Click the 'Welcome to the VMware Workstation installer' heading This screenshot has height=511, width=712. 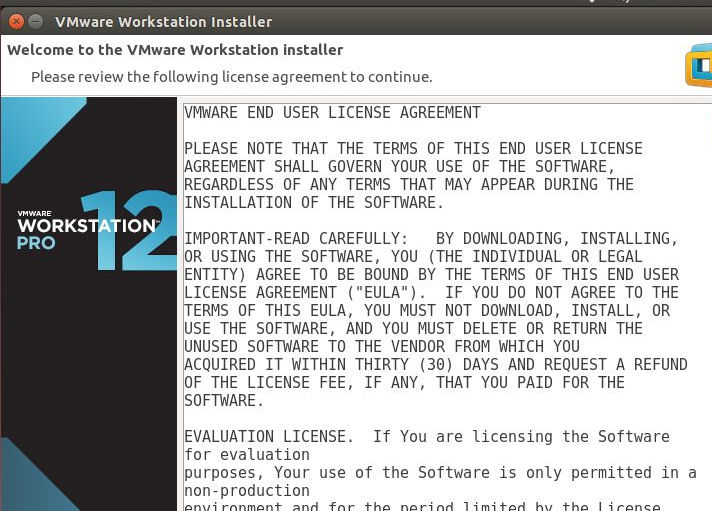click(x=175, y=50)
